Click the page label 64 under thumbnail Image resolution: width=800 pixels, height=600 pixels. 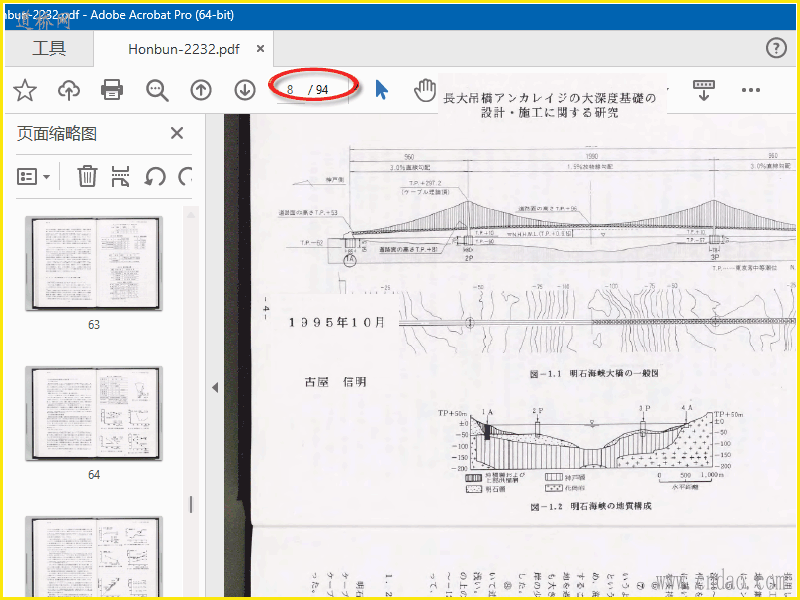pyautogui.click(x=94, y=474)
